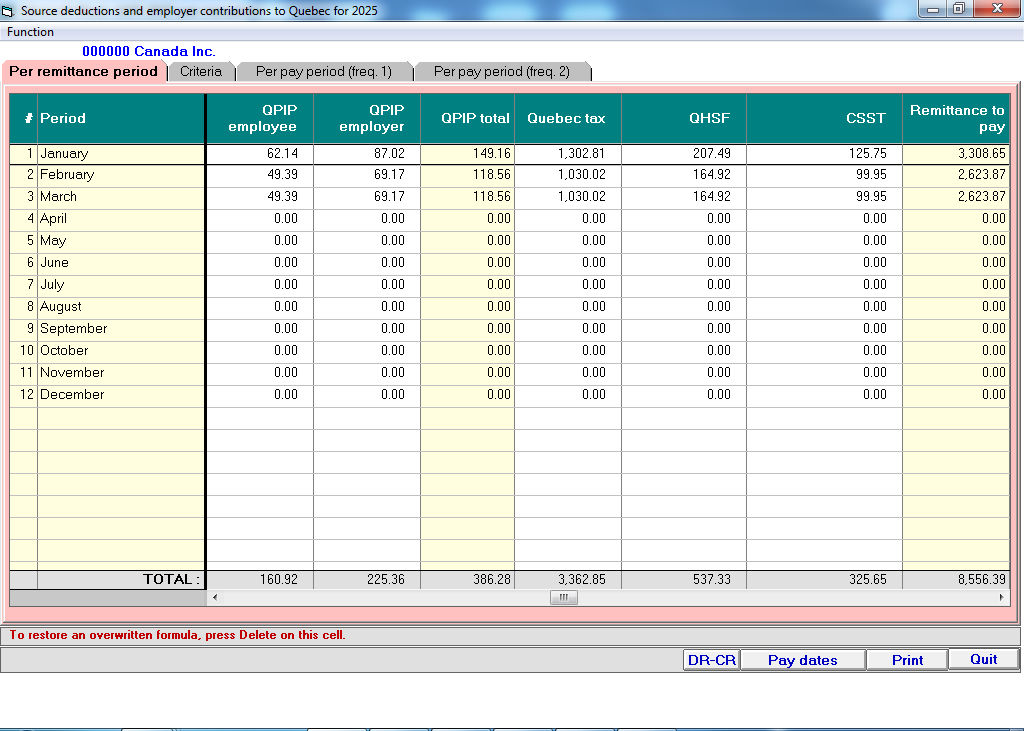
Task: Click the Remittance to pay column header
Action: 955,118
